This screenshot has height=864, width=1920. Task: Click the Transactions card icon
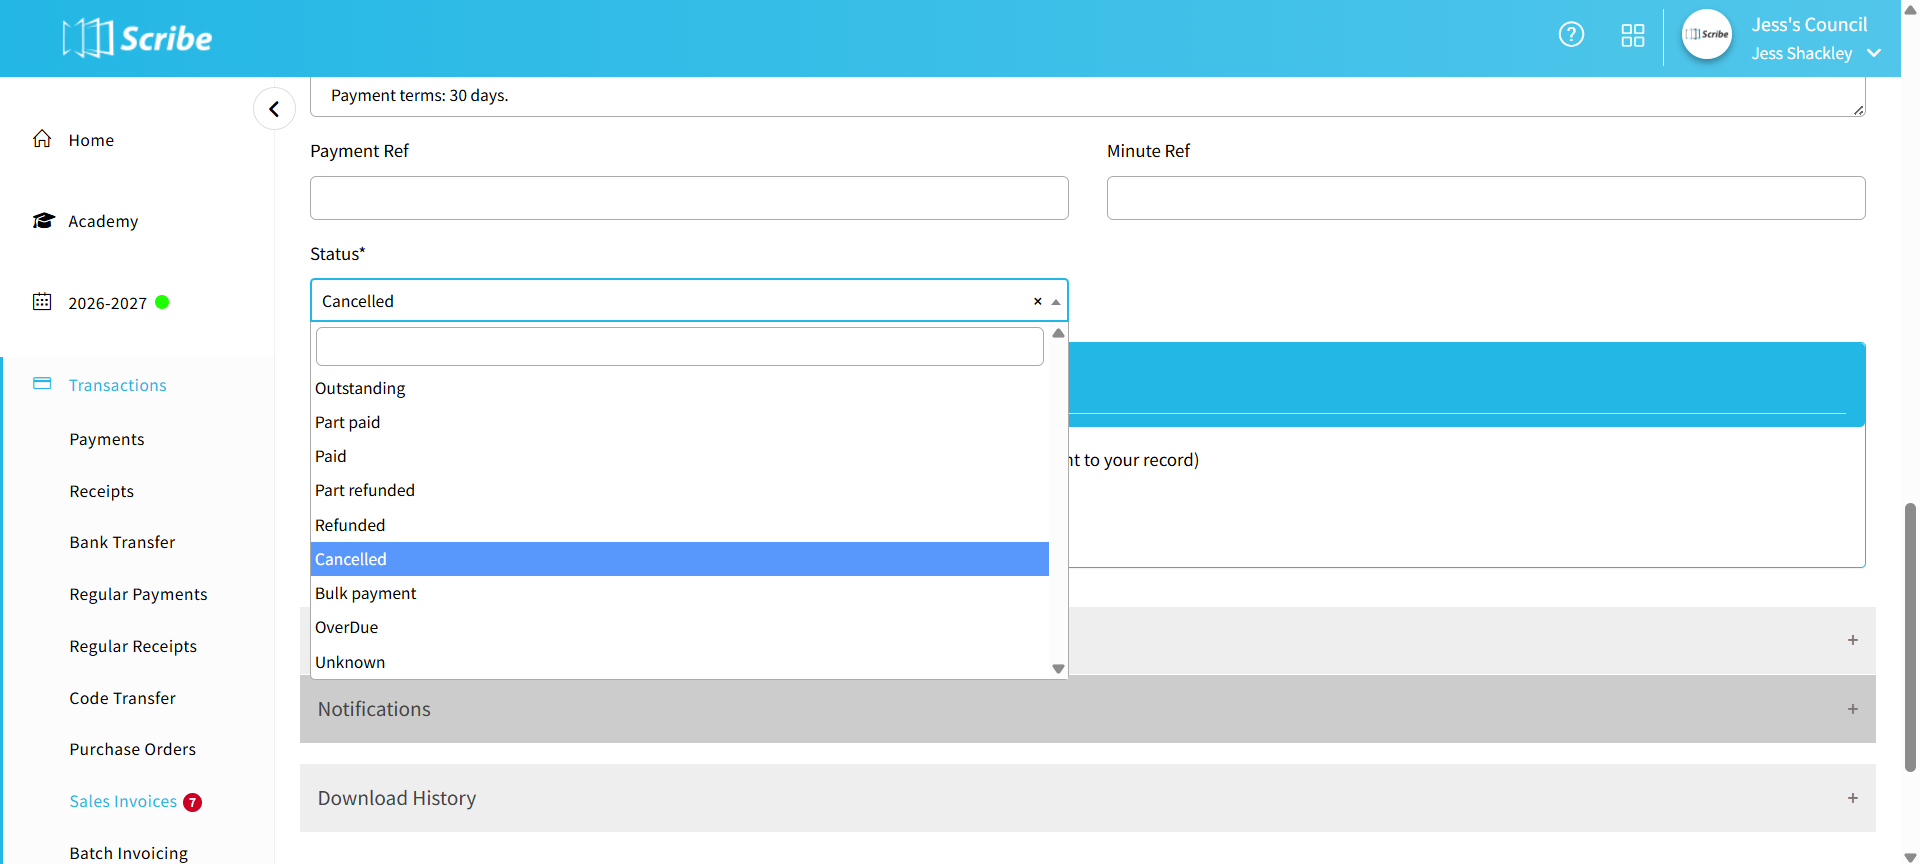pos(42,384)
